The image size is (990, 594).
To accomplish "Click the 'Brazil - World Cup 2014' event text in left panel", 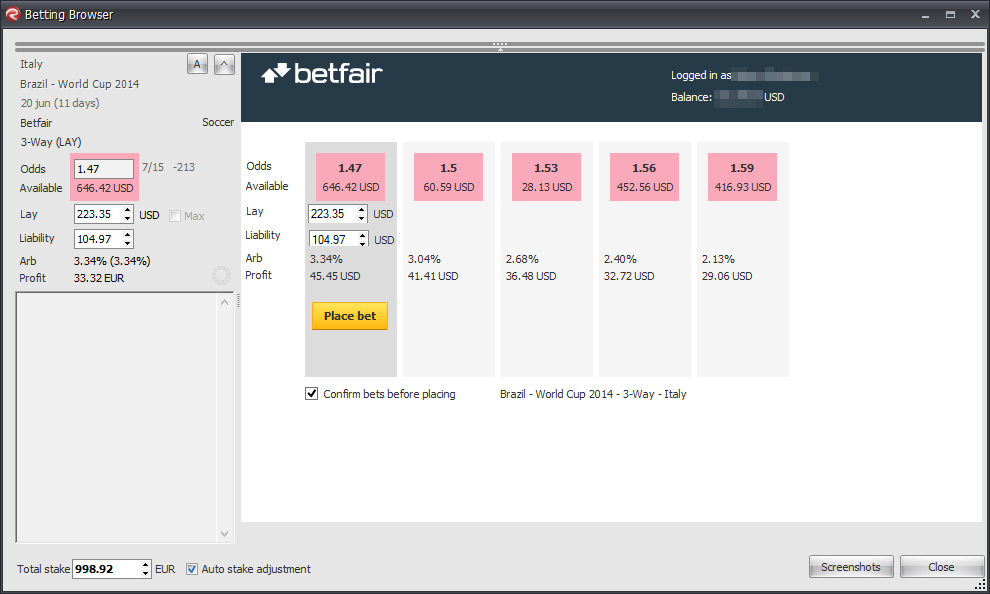I will (x=80, y=84).
